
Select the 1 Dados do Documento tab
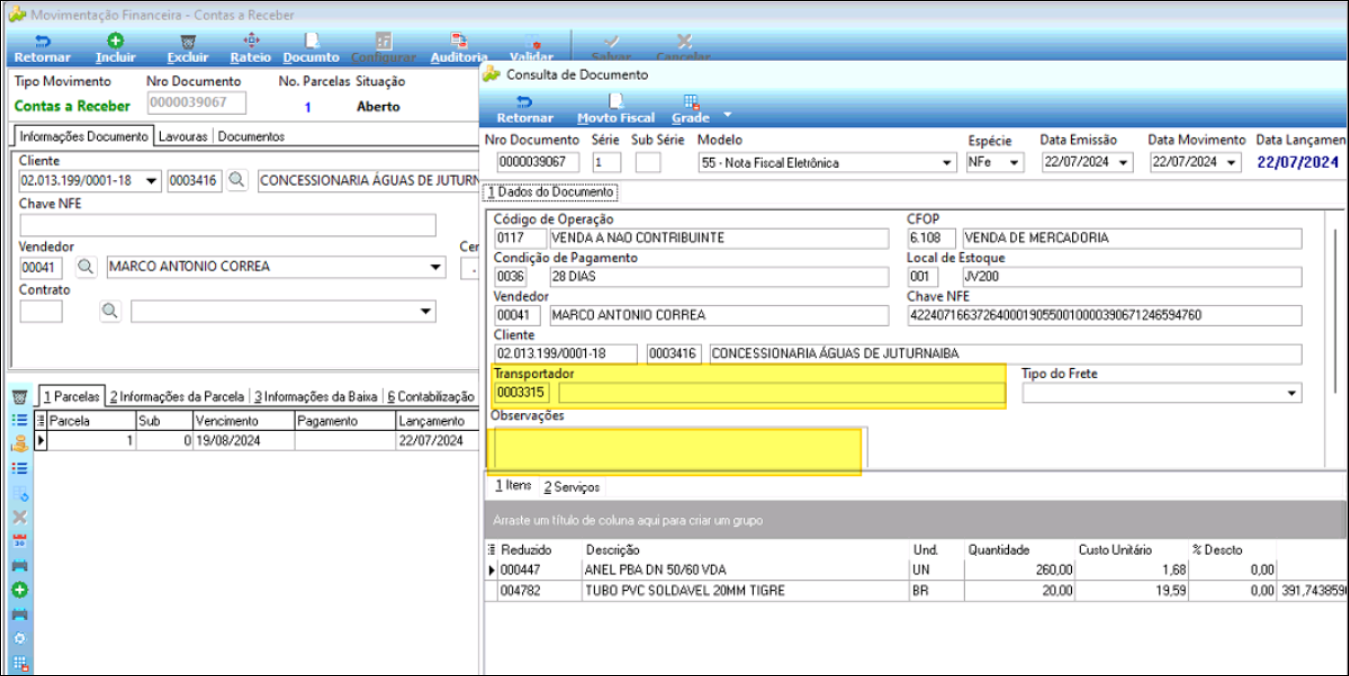tap(551, 192)
